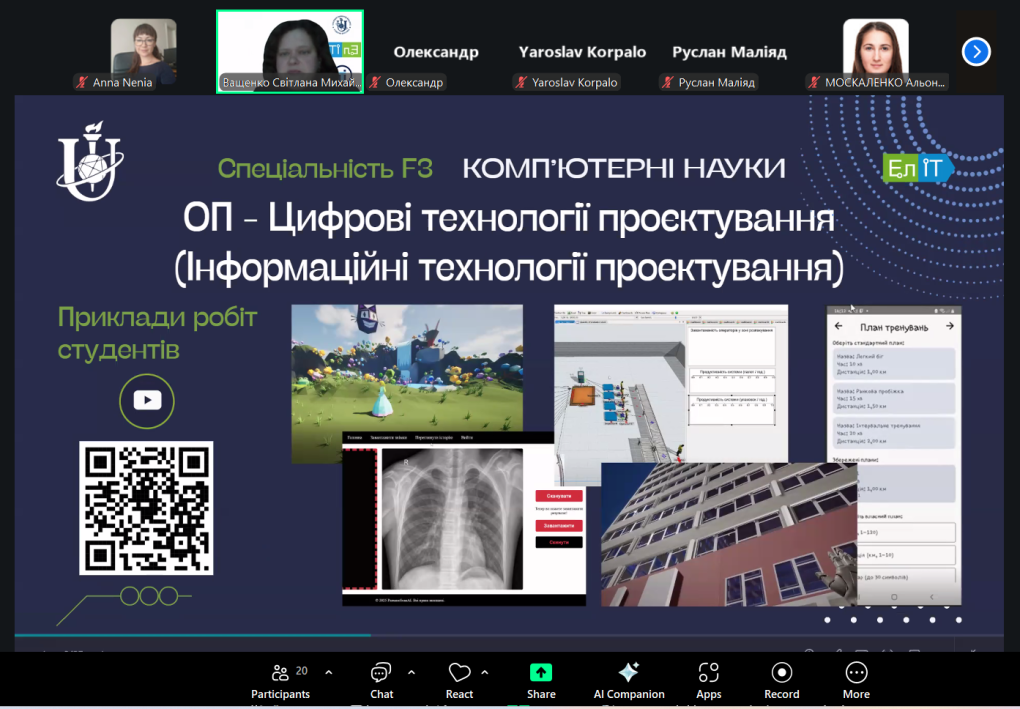Select МОСКАЛЕНКО Альона video thumbnail

point(875,51)
